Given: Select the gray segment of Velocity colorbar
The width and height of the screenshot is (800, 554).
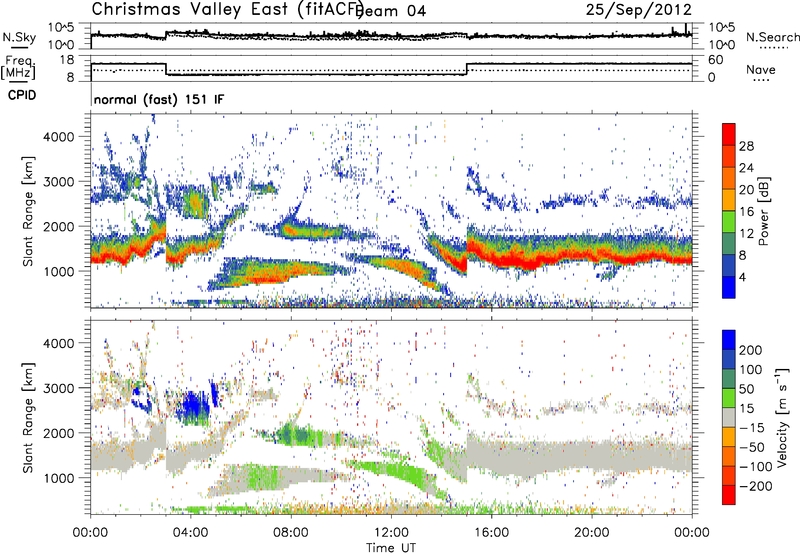Looking at the screenshot, I should pos(729,418).
